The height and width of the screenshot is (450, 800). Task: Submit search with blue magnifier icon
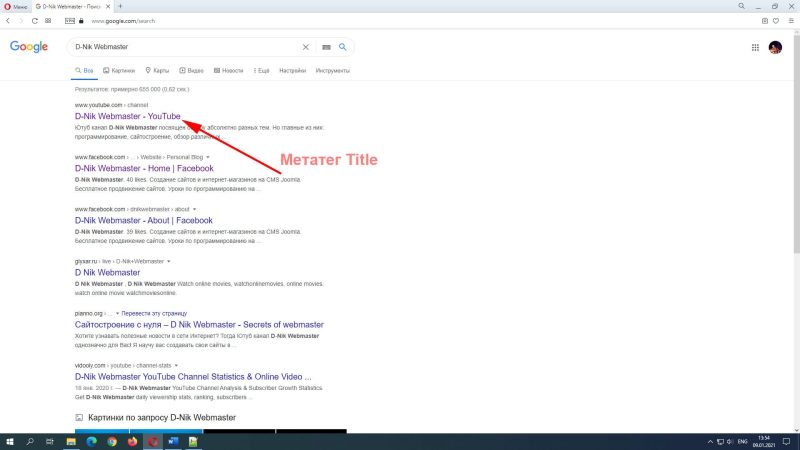click(343, 47)
